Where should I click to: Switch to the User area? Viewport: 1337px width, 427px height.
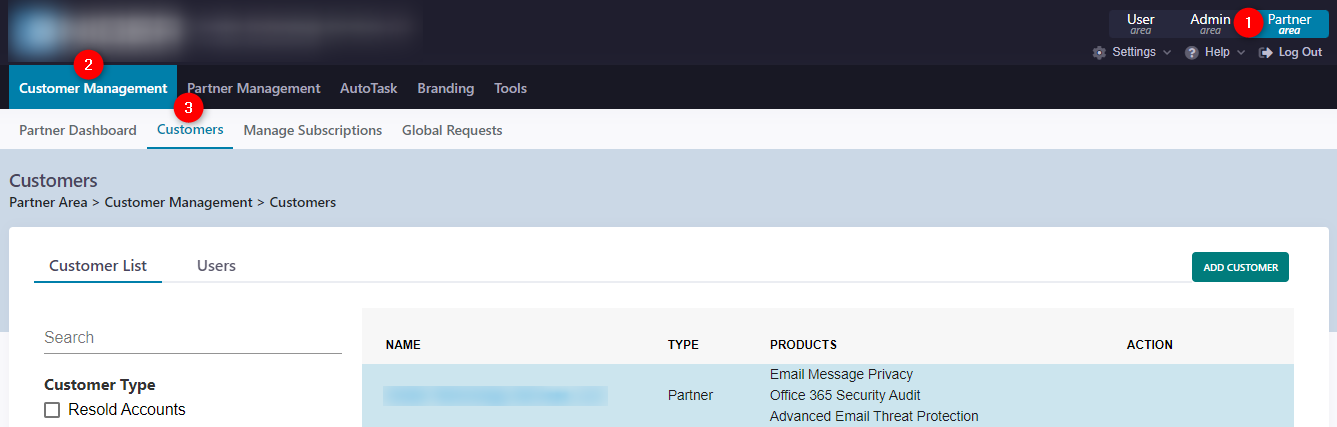pyautogui.click(x=1140, y=24)
